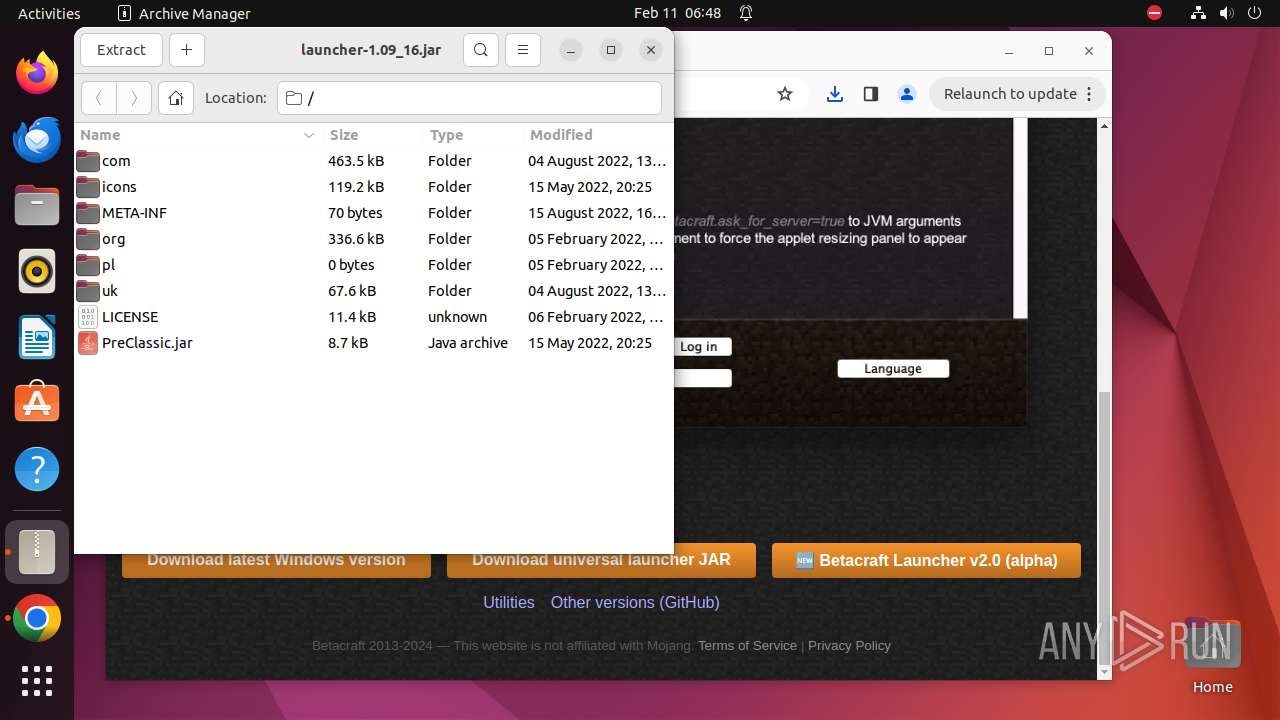
Task: Select the META-INF folder icon
Action: click(x=88, y=213)
